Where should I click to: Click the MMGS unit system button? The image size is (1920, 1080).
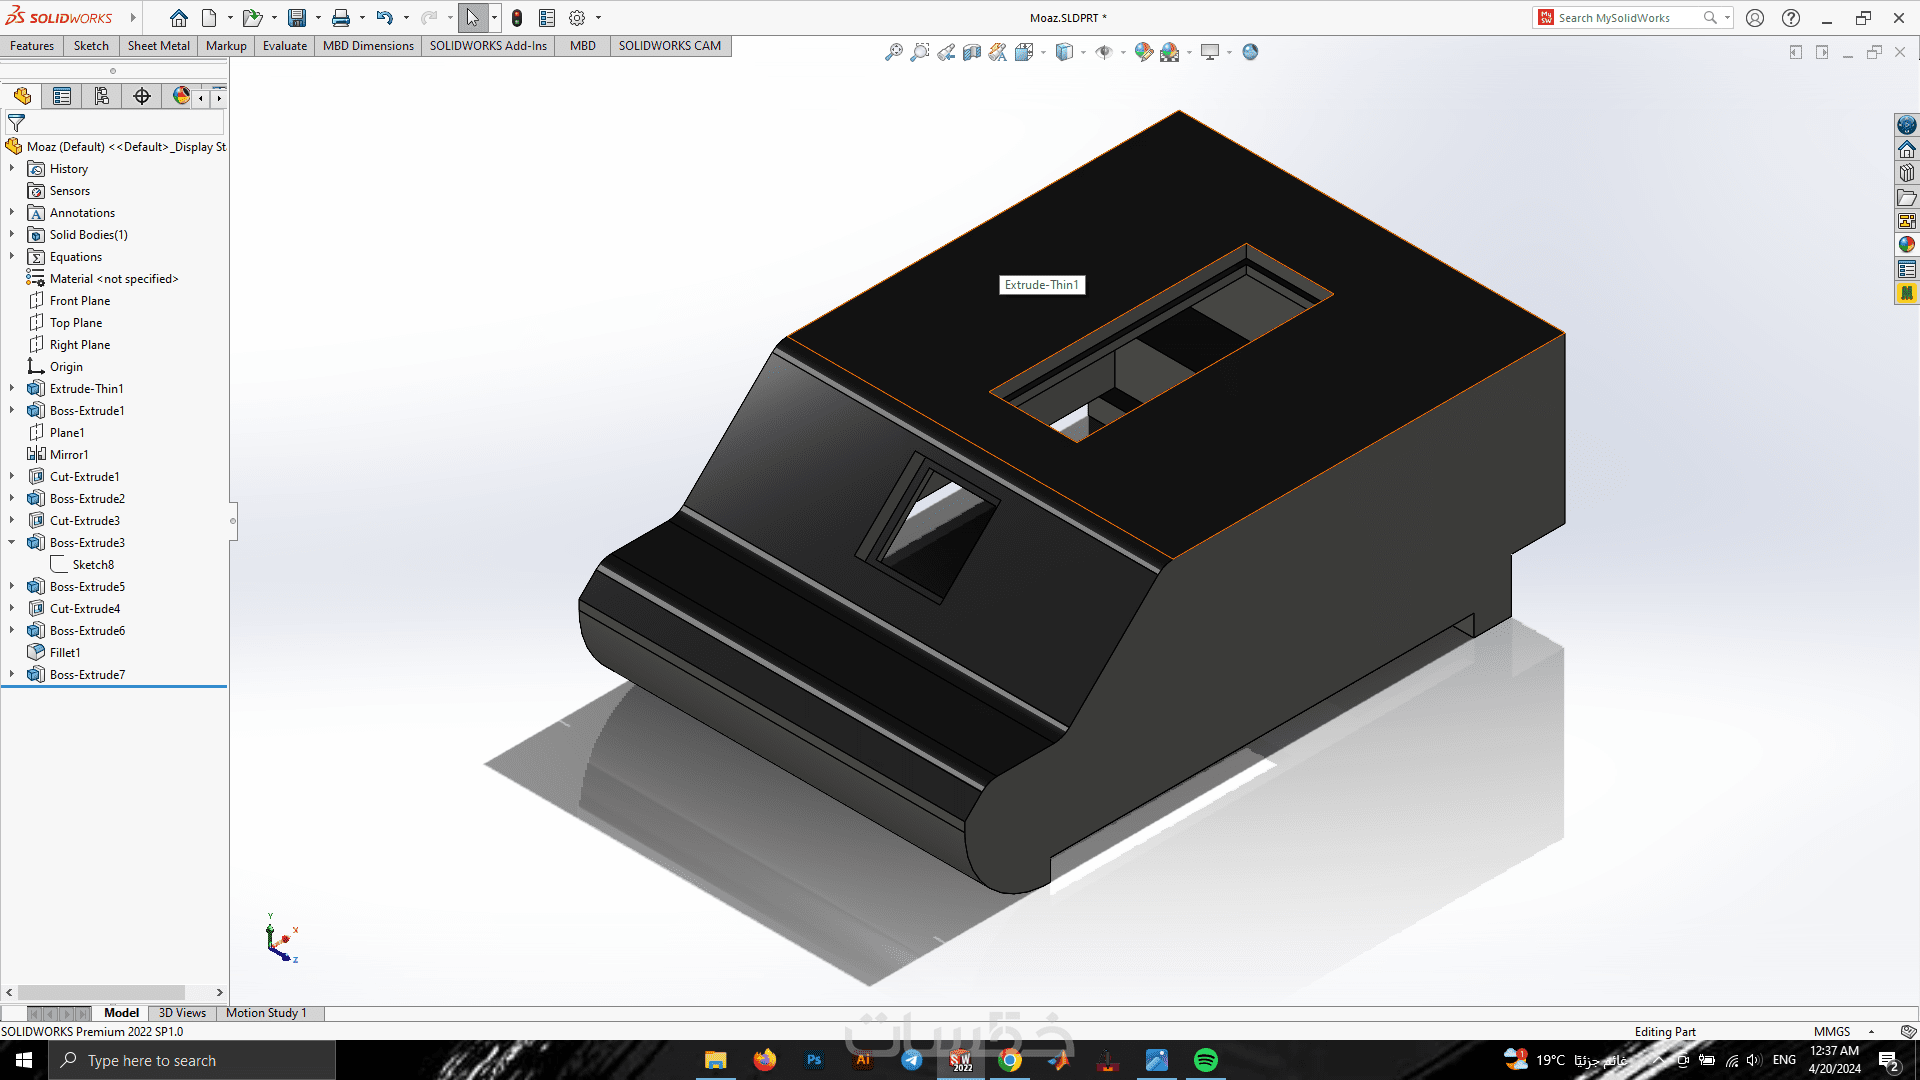[x=1832, y=1032]
